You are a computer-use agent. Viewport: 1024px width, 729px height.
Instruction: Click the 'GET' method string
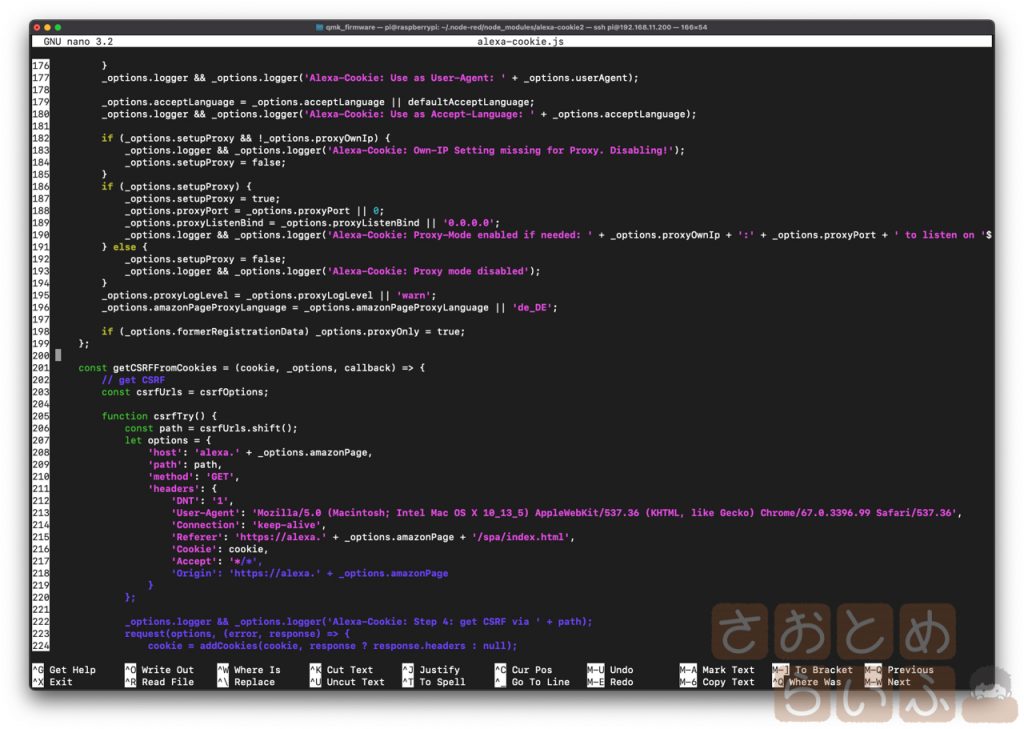point(220,477)
